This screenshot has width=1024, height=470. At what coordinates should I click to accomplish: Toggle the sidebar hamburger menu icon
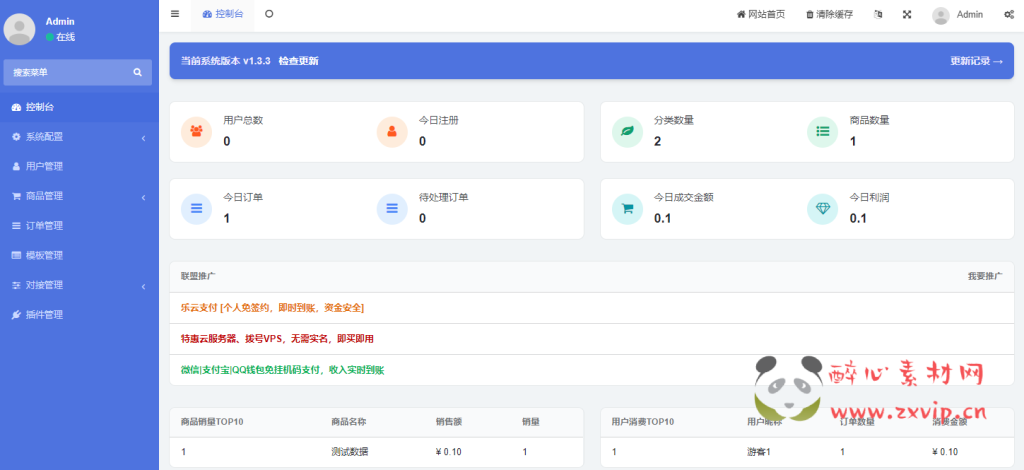174,14
